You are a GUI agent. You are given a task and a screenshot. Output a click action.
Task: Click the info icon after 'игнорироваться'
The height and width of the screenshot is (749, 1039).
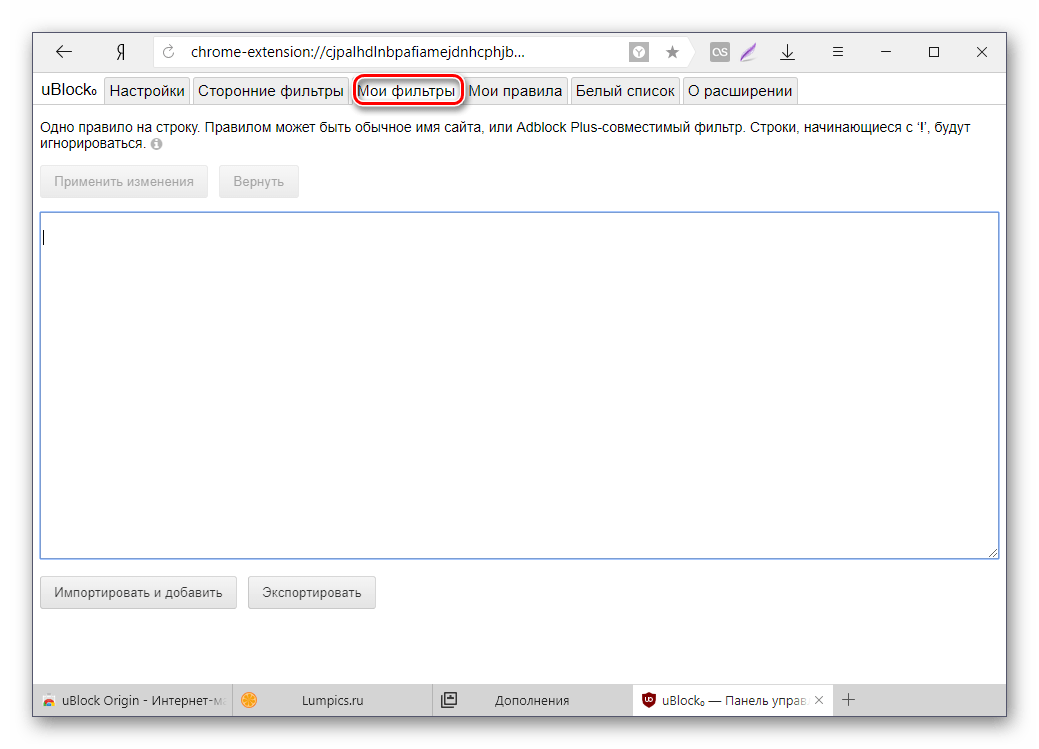point(156,145)
